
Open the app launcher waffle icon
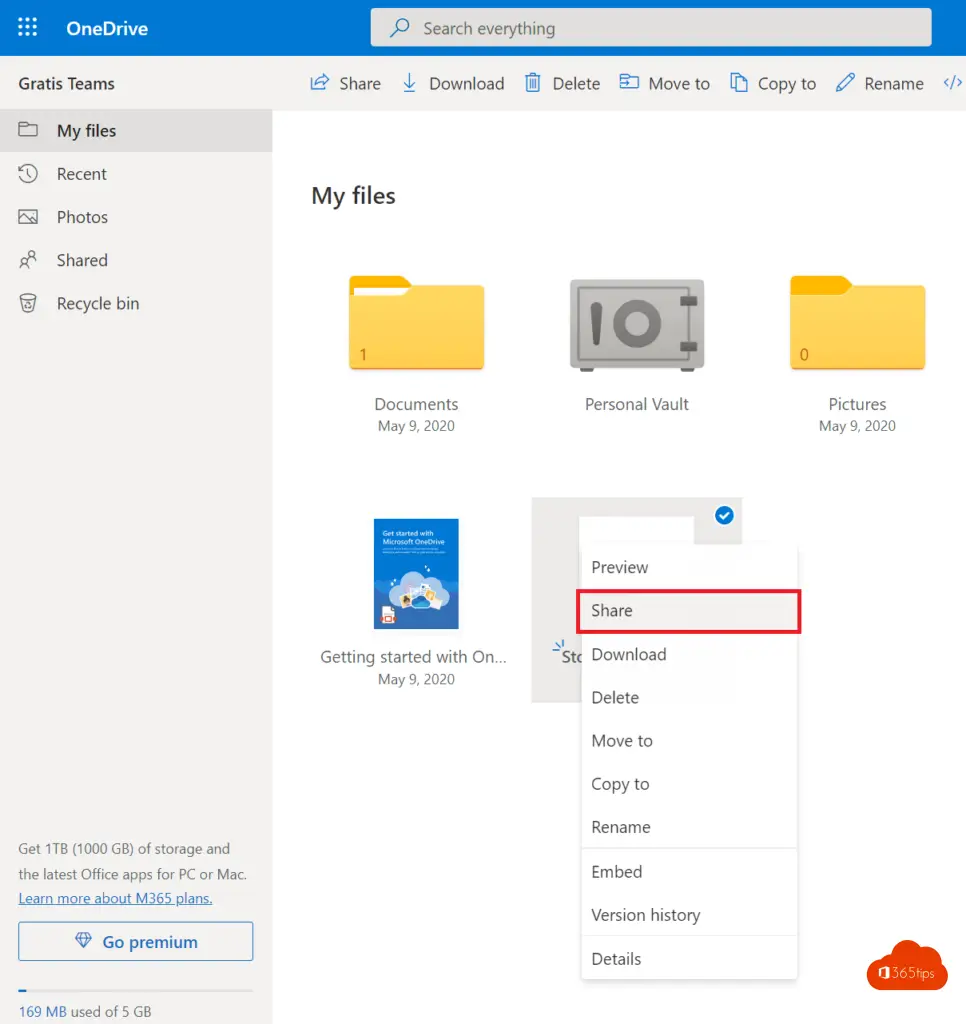(x=27, y=27)
